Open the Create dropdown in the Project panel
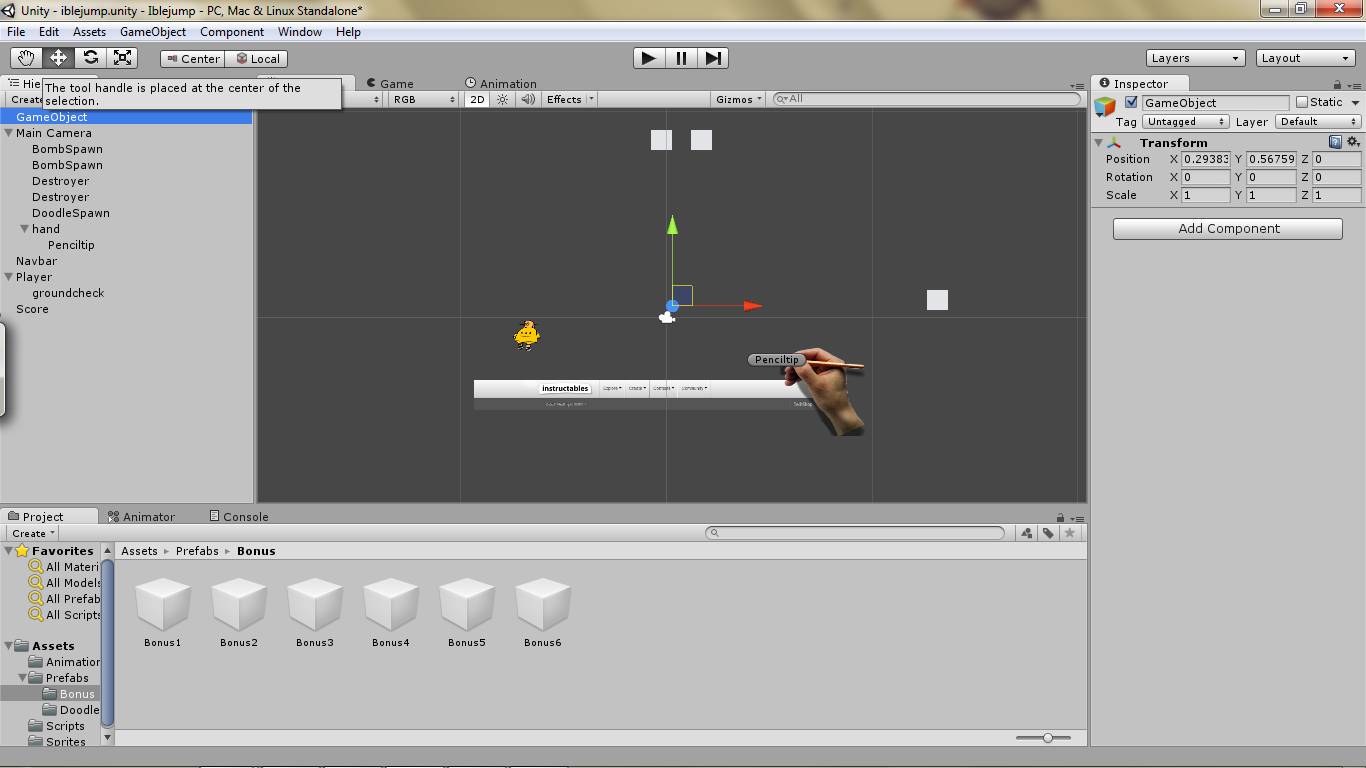 click(x=33, y=533)
